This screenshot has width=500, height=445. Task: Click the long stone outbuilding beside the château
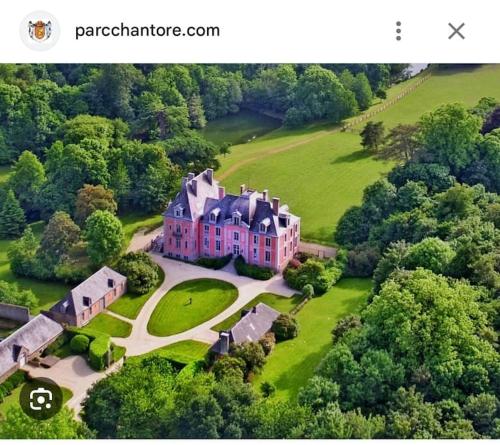pos(89,296)
